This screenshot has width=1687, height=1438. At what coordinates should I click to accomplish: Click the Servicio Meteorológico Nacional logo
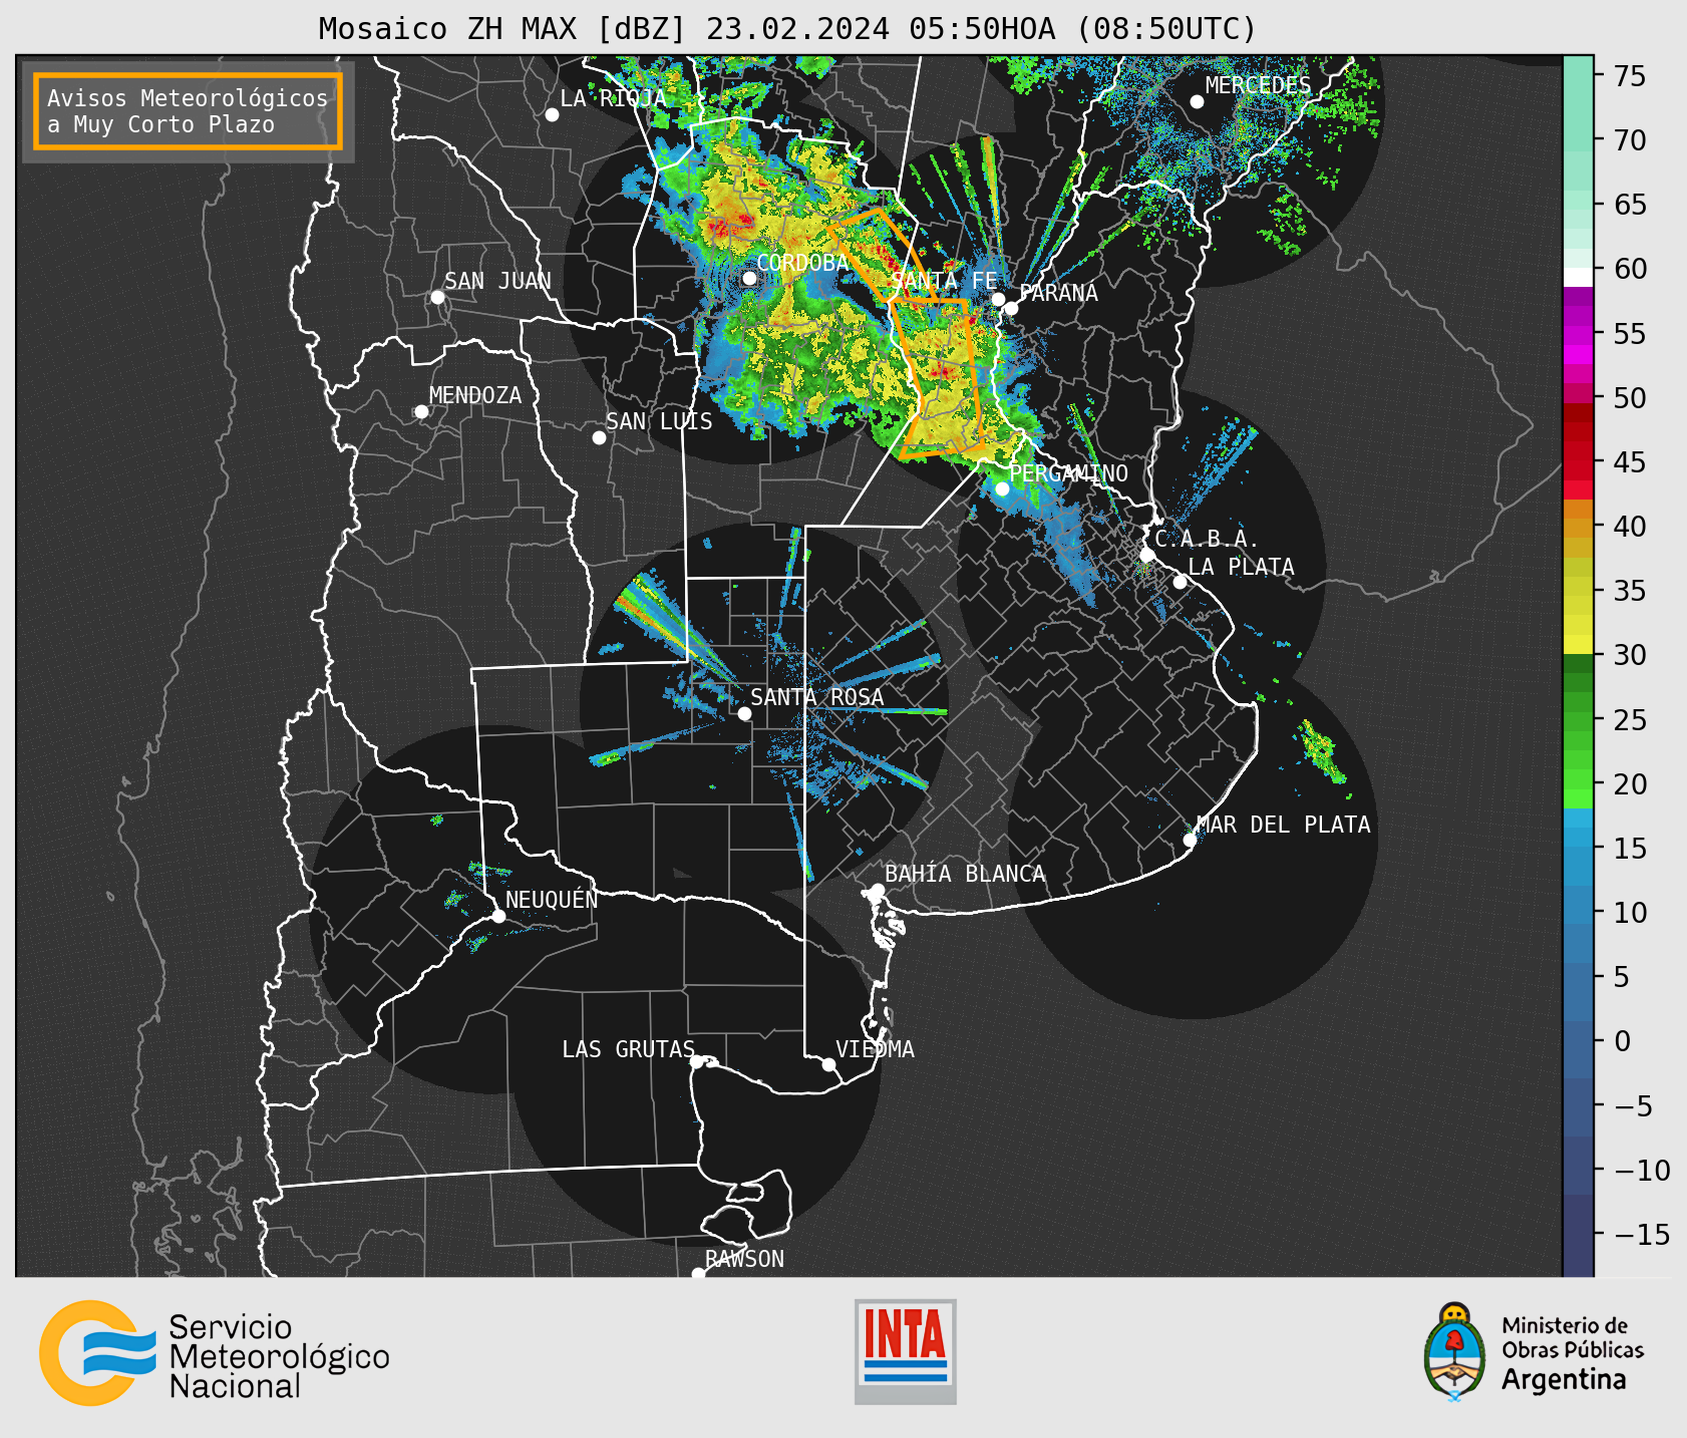click(214, 1353)
